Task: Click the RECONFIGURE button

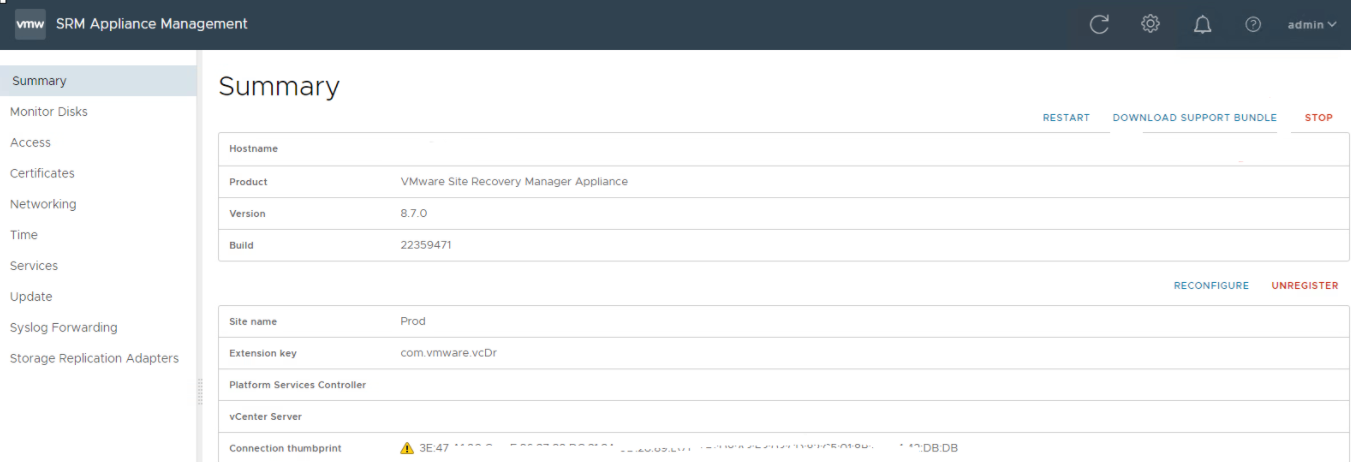Action: pos(1211,286)
